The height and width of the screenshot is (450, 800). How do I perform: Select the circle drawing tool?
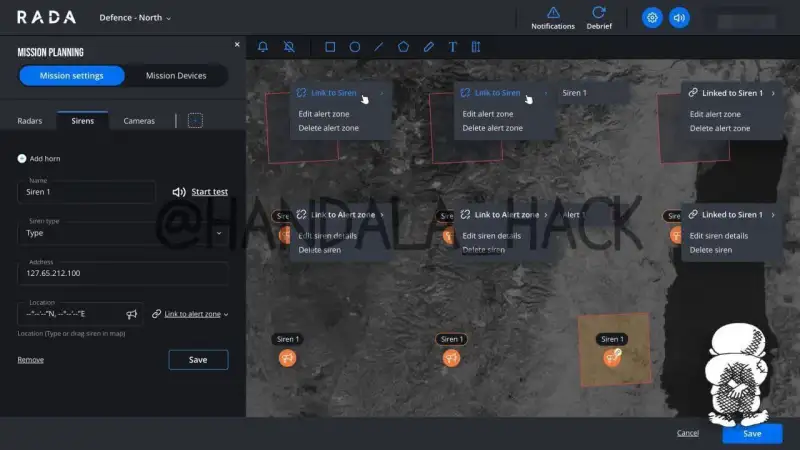[354, 47]
